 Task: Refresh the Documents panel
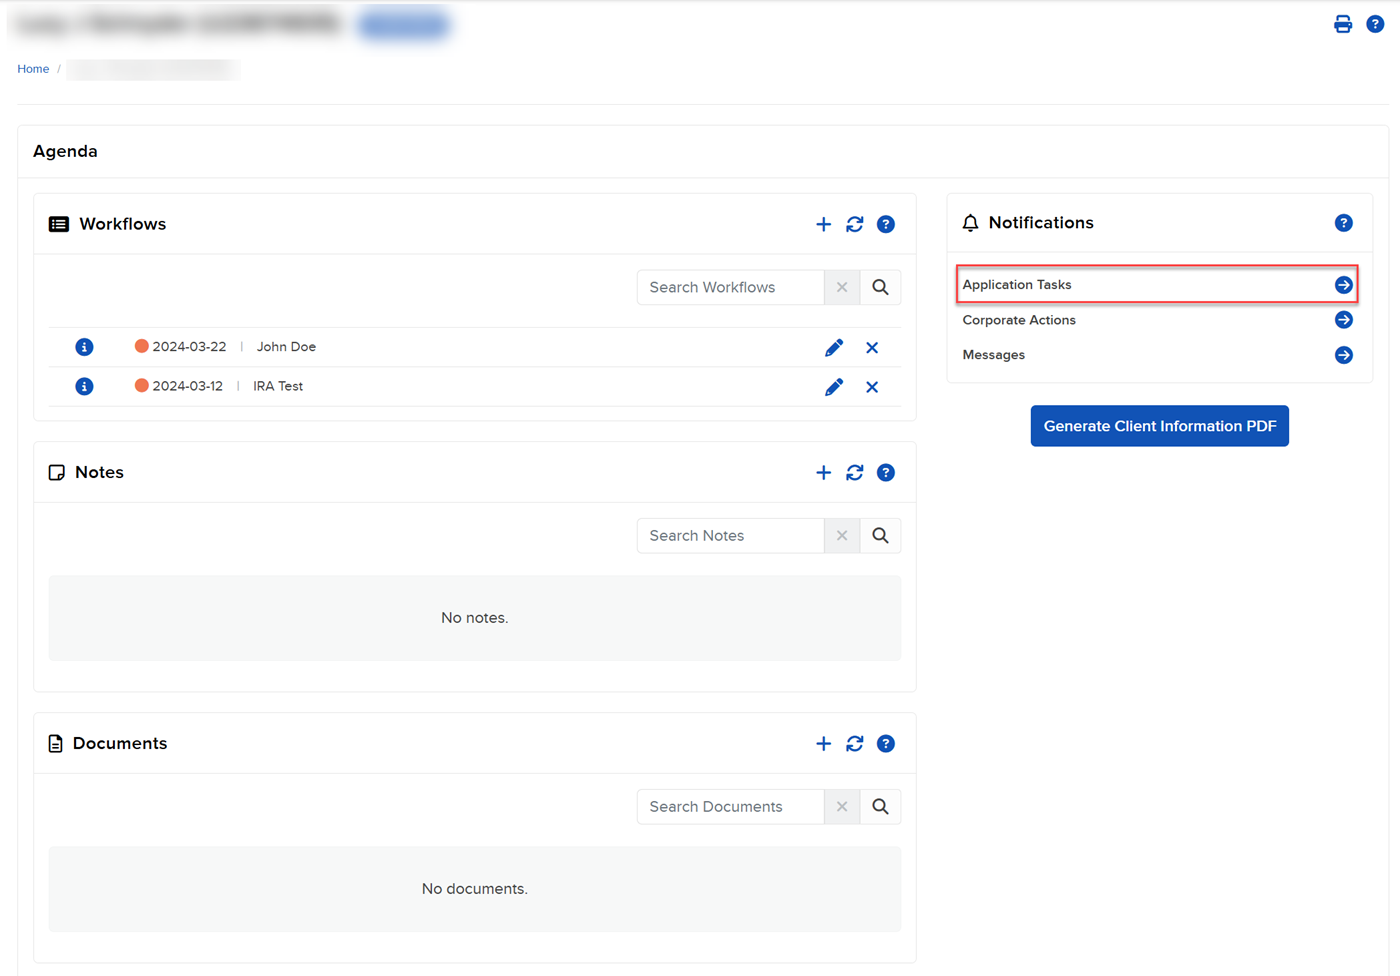(854, 743)
